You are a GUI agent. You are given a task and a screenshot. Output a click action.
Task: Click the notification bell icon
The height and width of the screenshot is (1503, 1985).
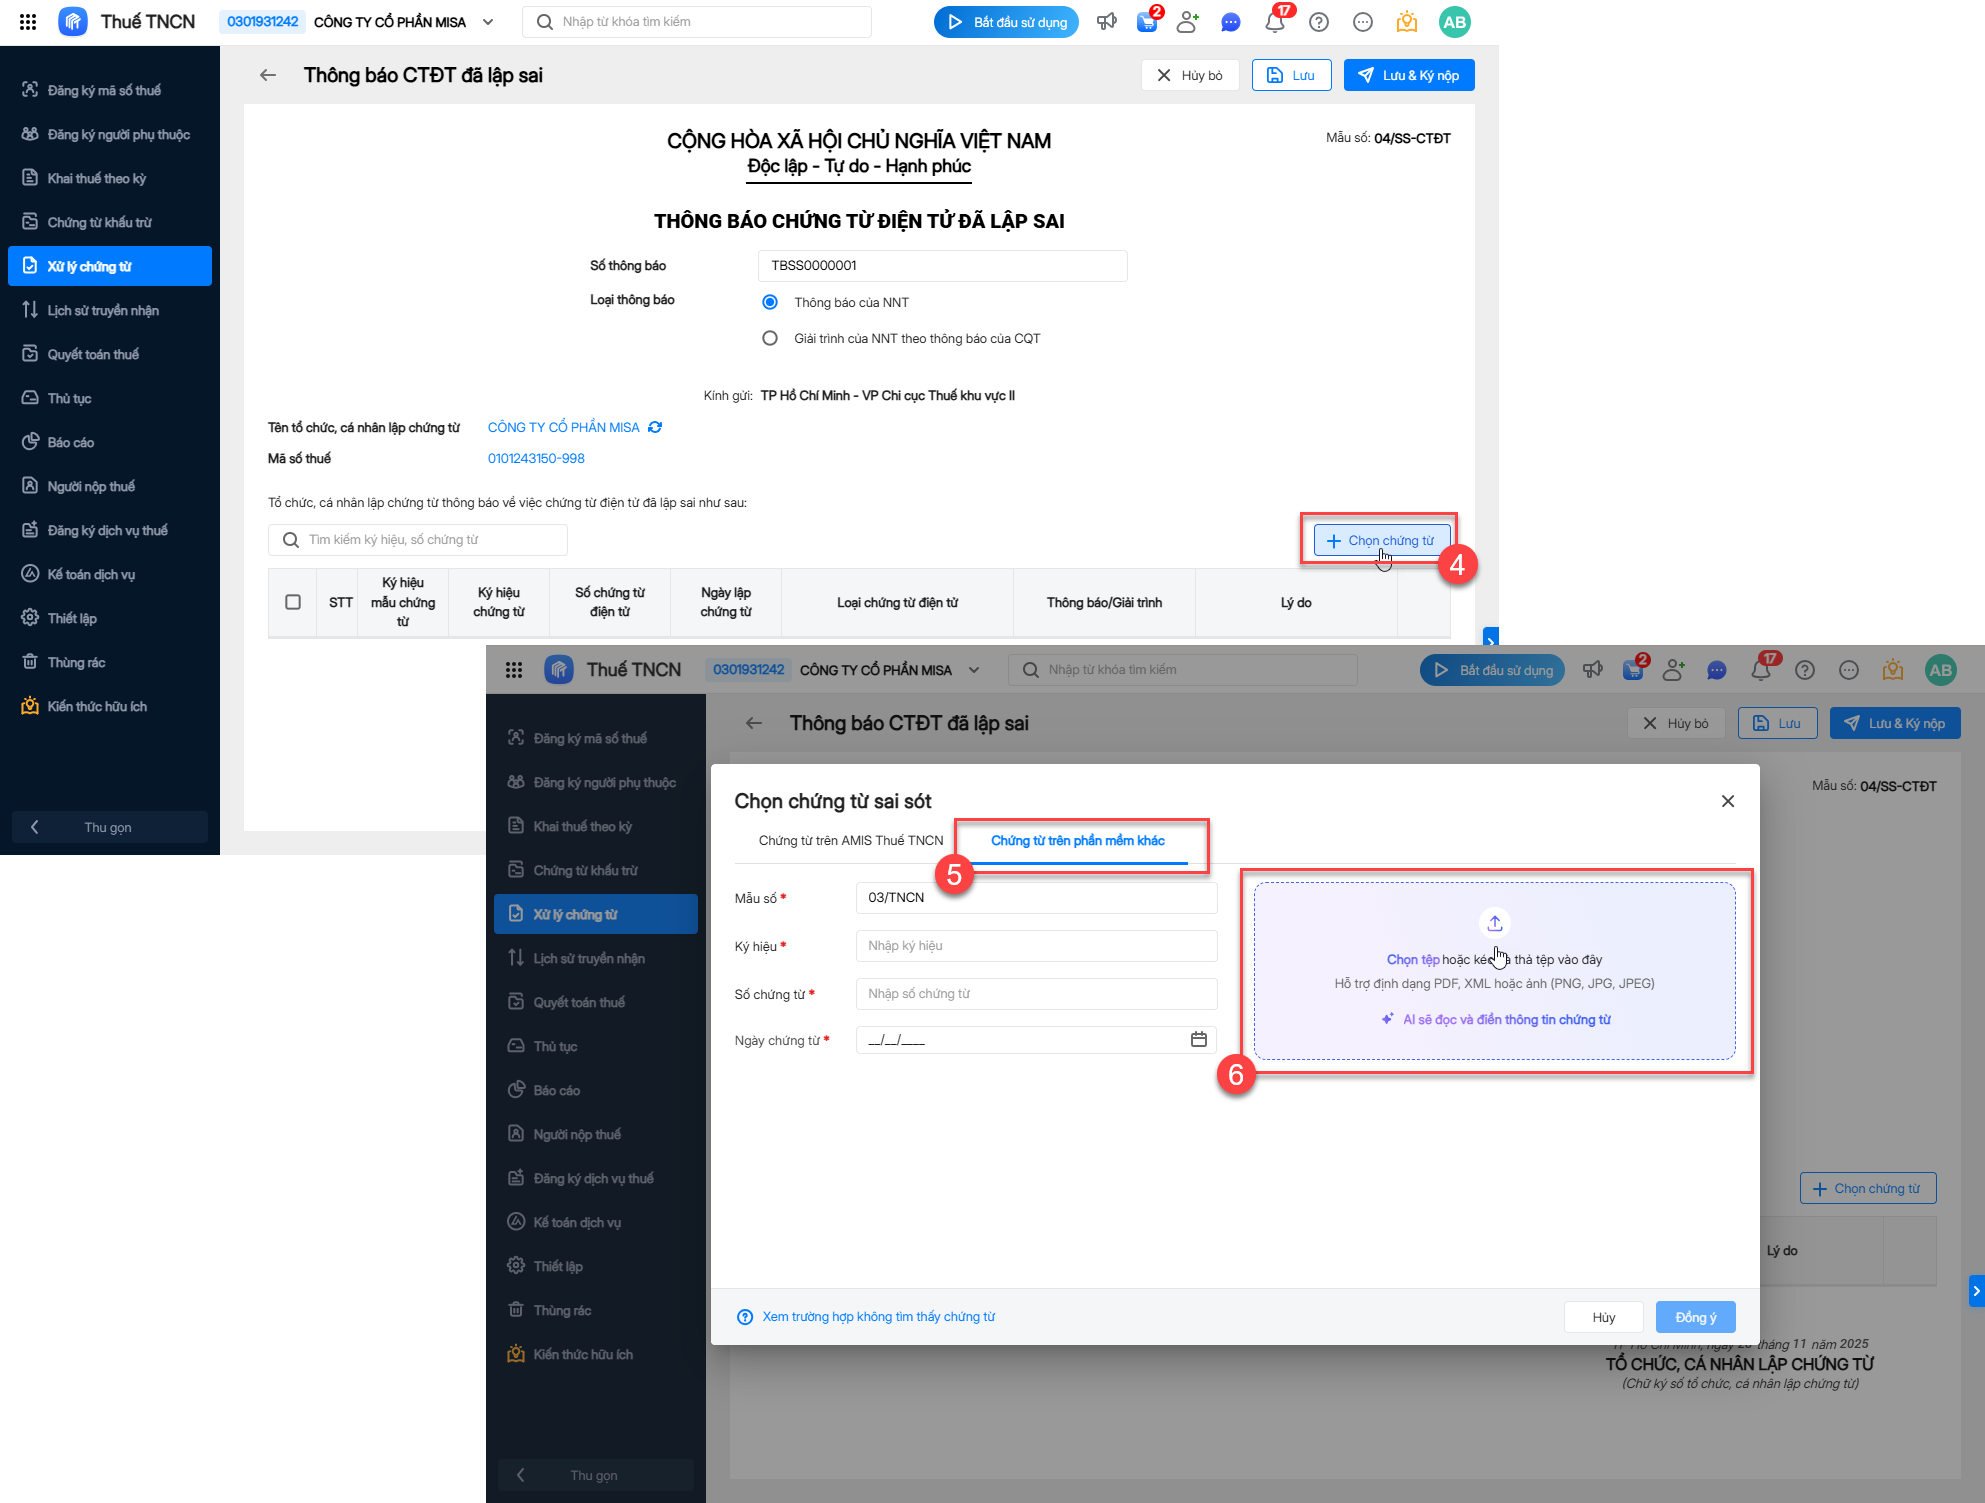(x=1274, y=22)
